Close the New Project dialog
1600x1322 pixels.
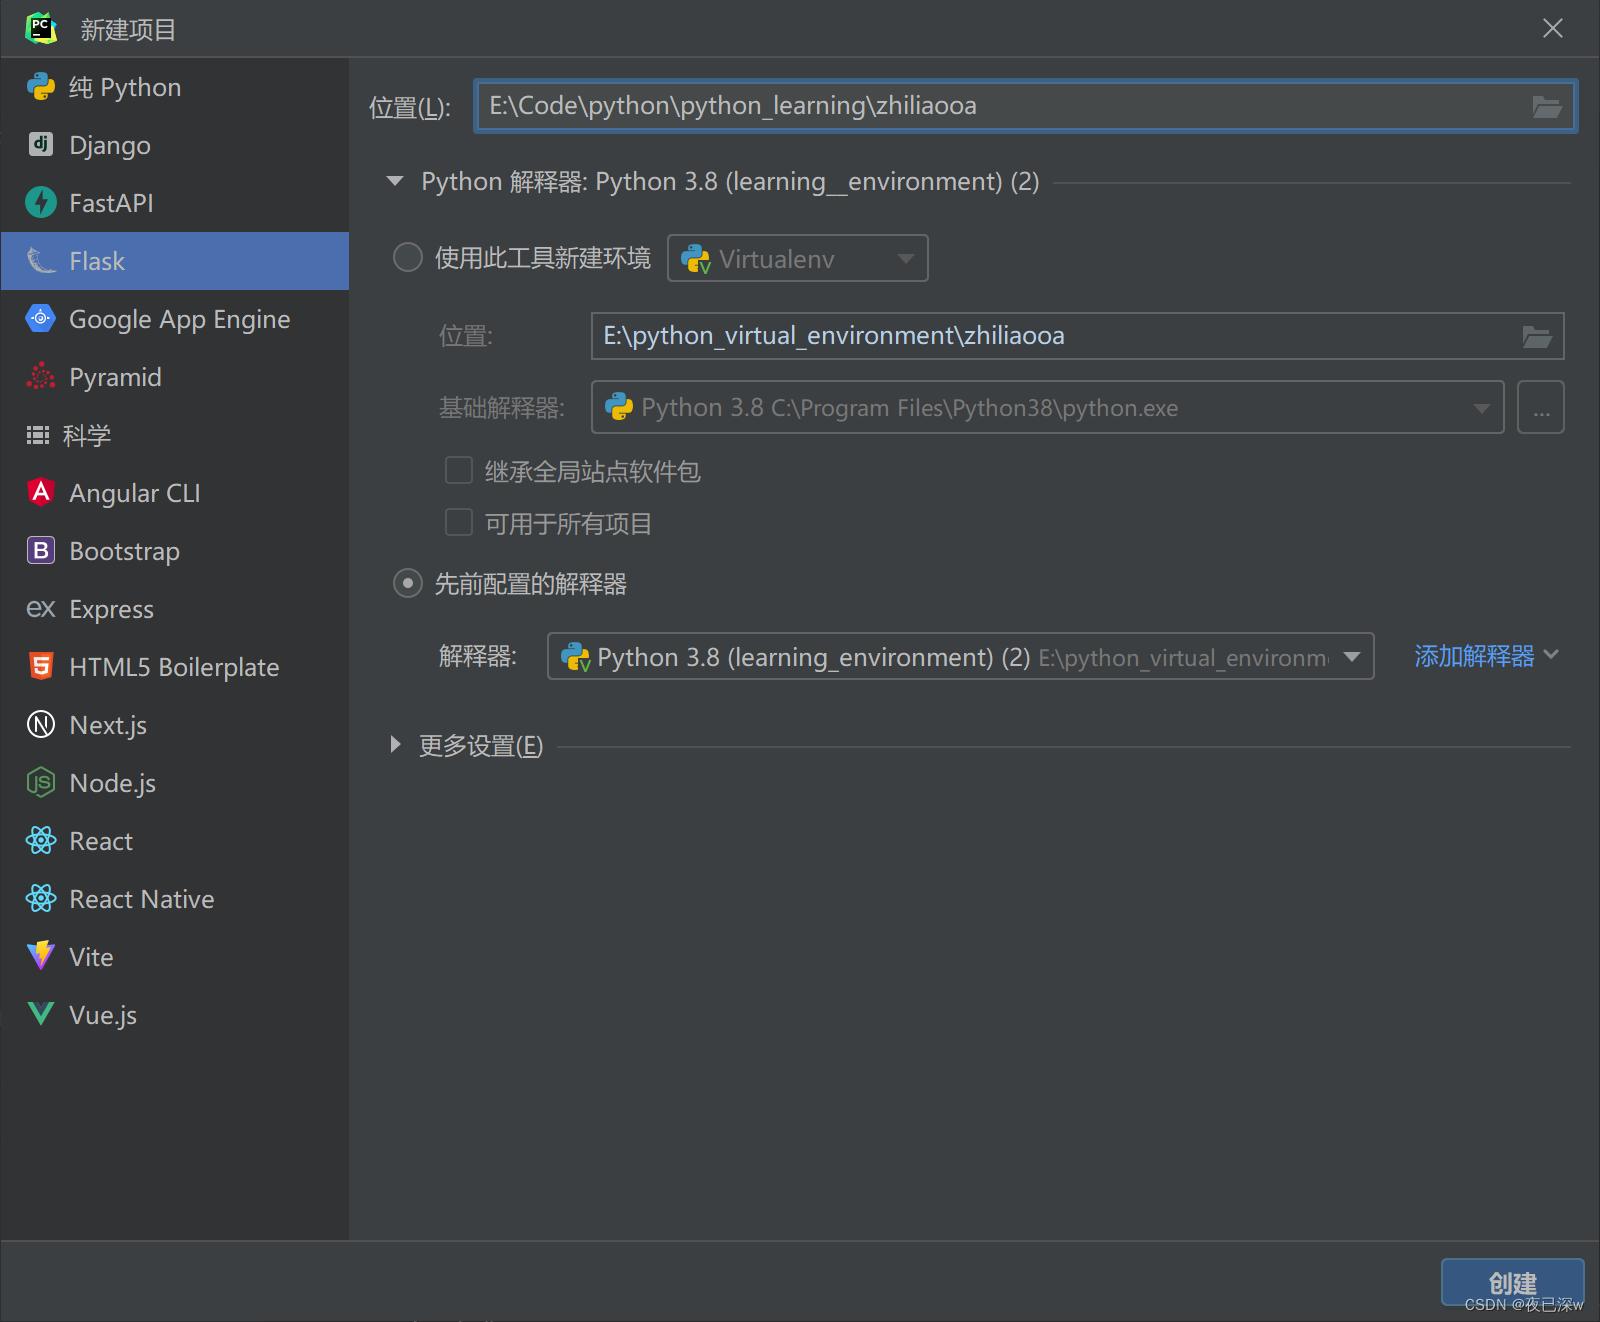[1553, 28]
